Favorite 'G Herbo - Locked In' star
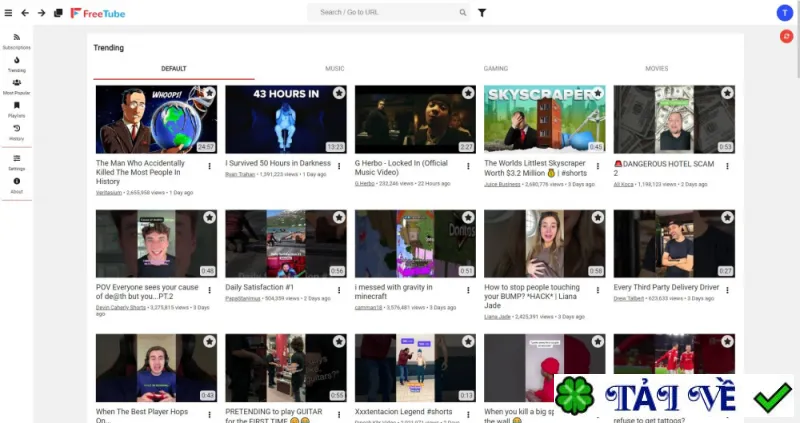This screenshot has height=423, width=800. point(468,93)
